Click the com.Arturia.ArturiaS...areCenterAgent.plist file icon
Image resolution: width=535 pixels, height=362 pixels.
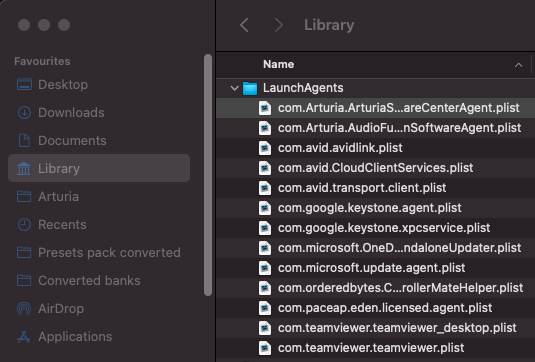[x=265, y=108]
